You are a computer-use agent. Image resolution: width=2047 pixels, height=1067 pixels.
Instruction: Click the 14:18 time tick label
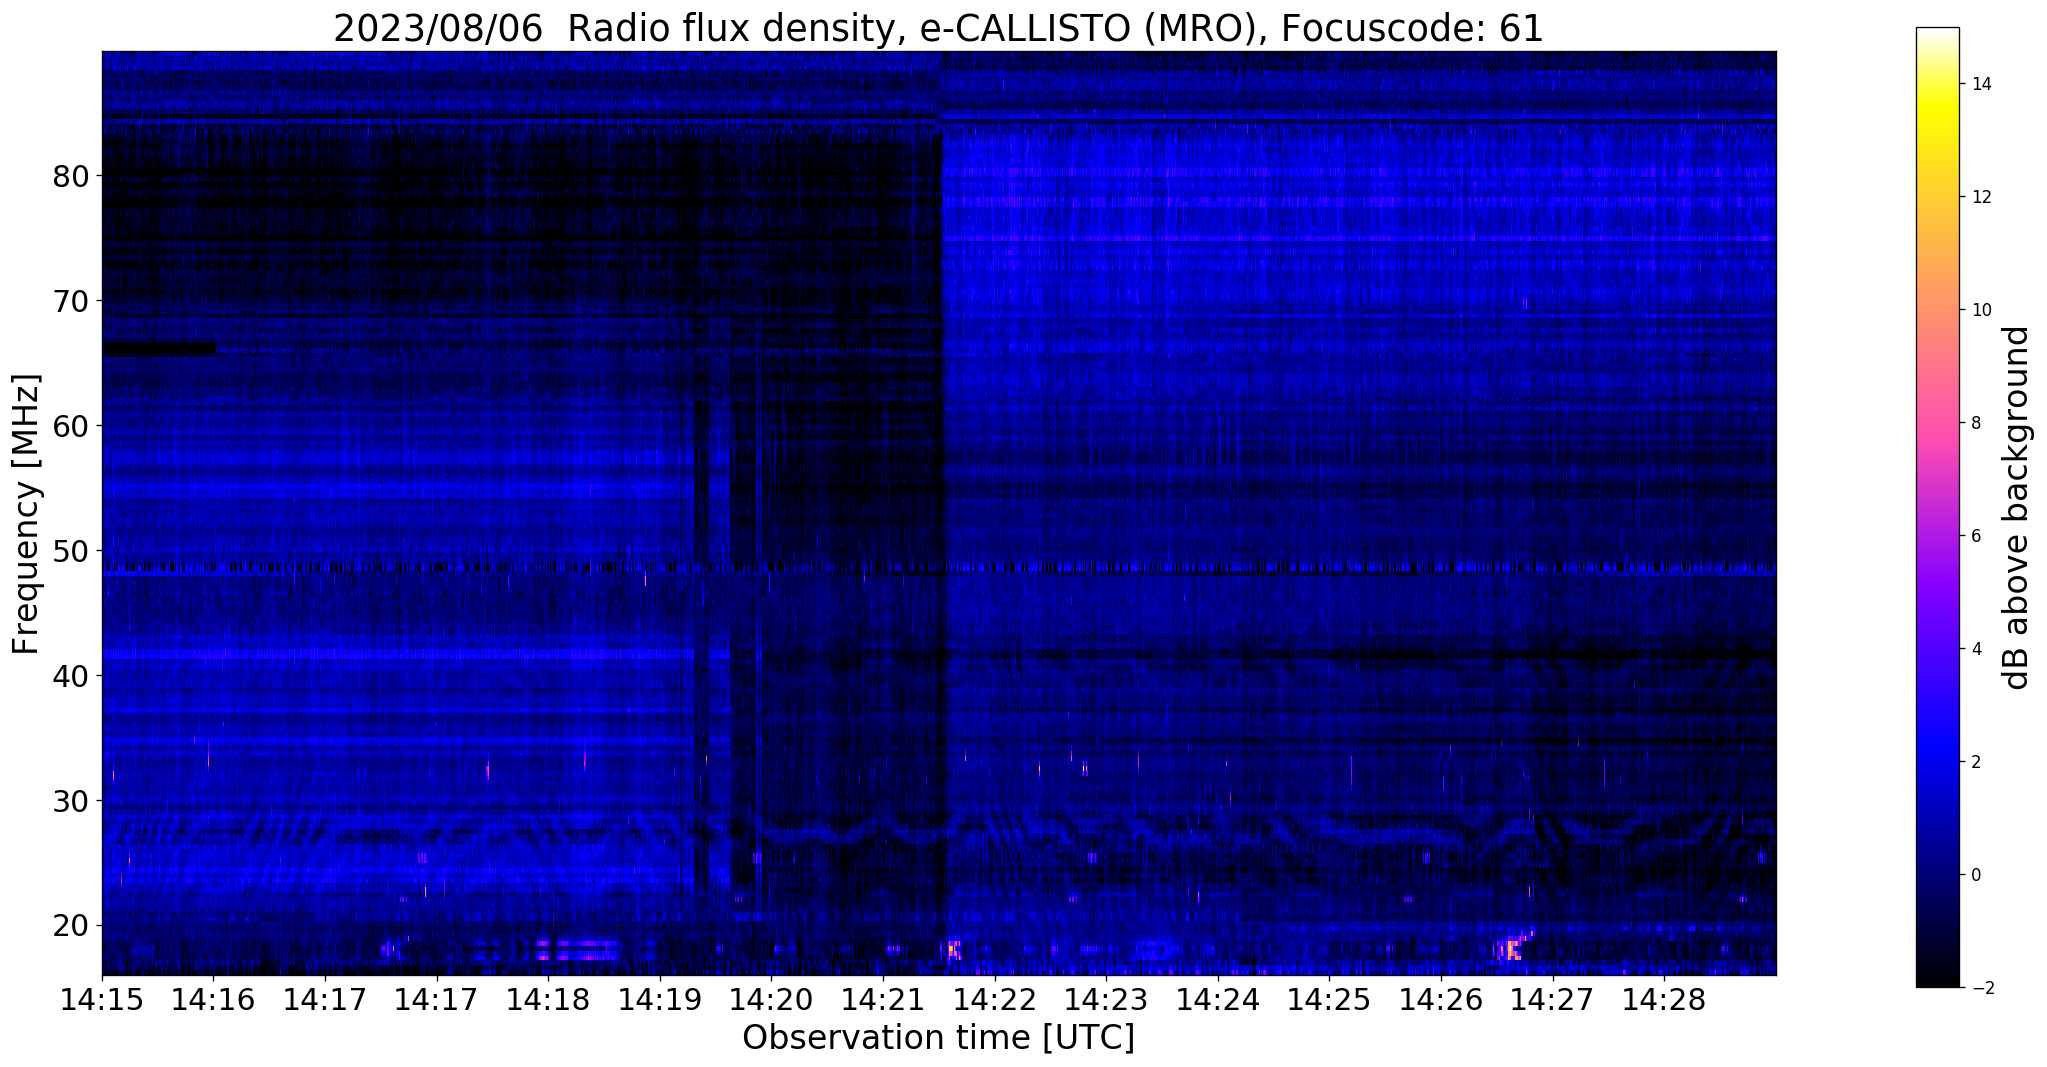coord(548,1001)
